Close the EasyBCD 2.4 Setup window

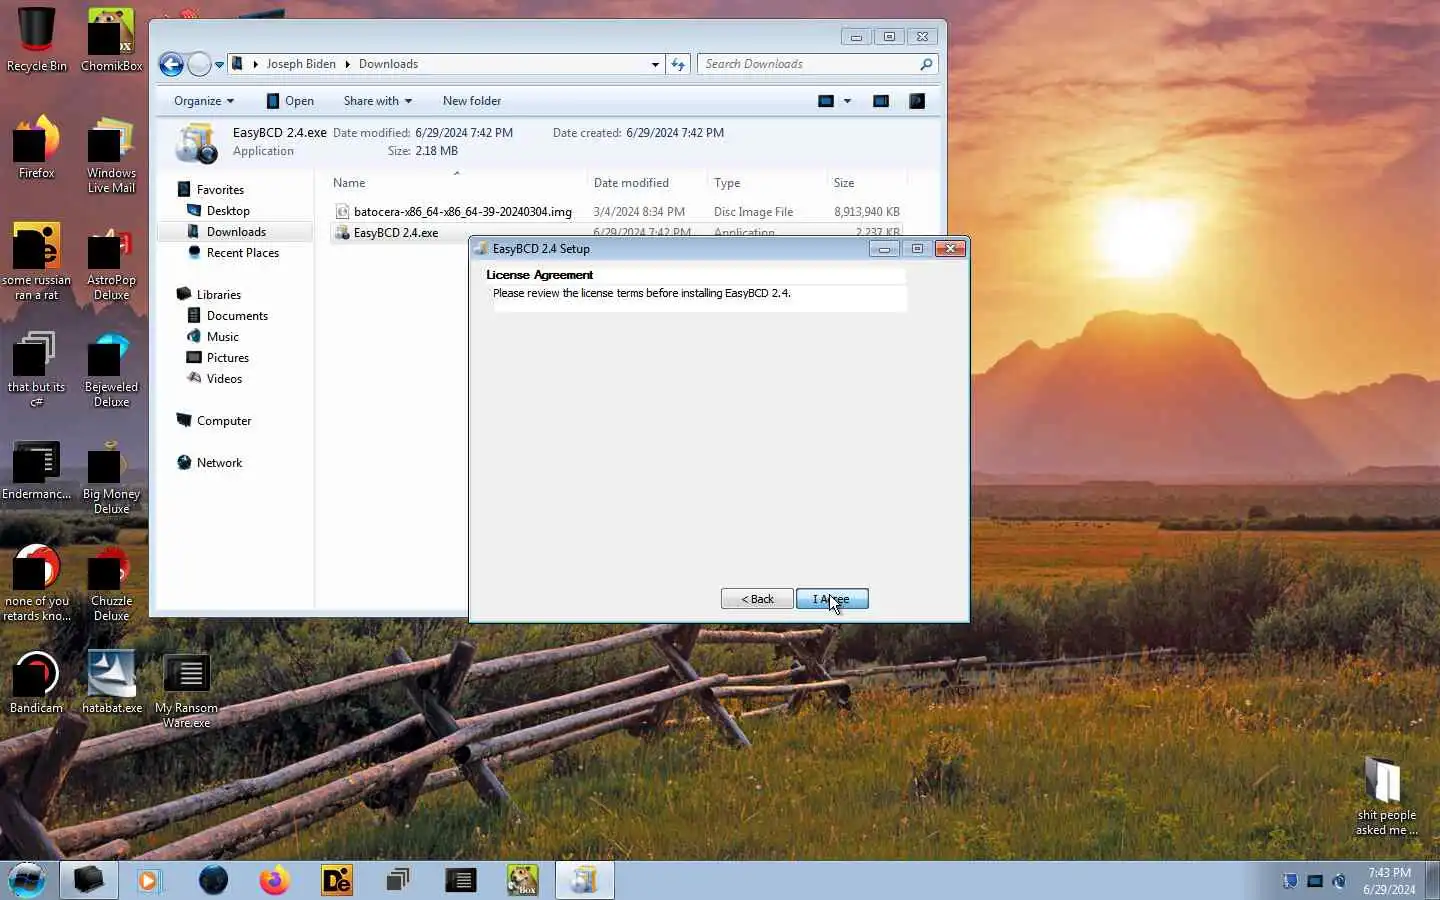pos(950,248)
